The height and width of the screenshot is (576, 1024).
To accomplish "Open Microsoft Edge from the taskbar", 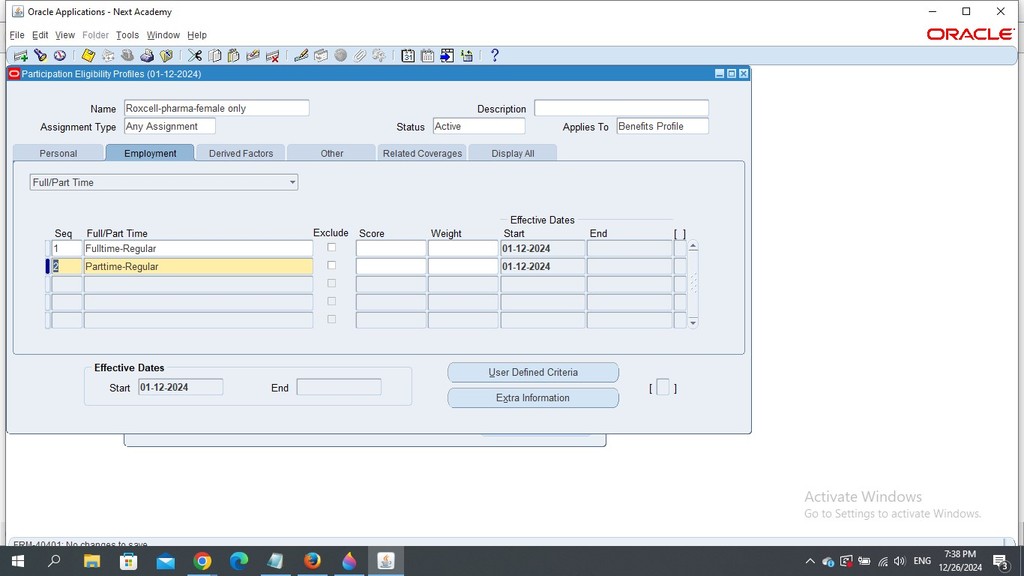I will pos(239,561).
